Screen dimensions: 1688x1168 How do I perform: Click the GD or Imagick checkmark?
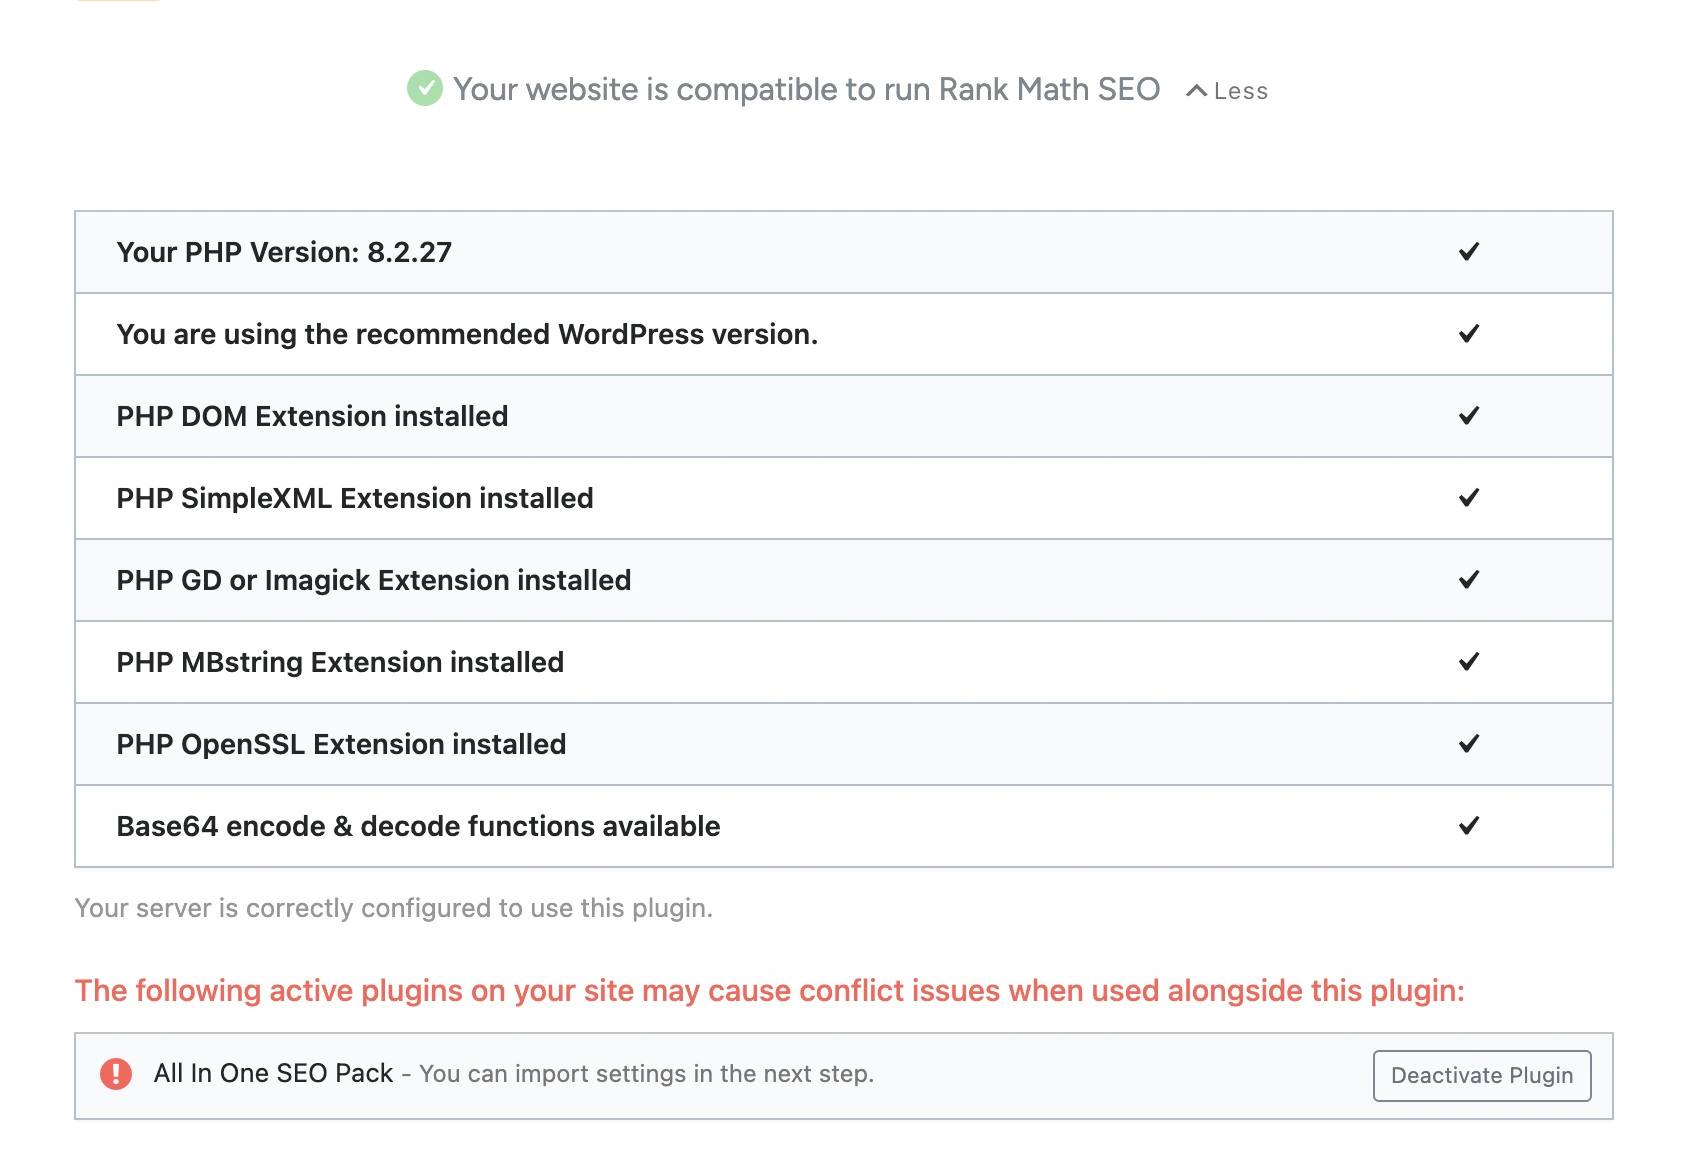pos(1468,580)
